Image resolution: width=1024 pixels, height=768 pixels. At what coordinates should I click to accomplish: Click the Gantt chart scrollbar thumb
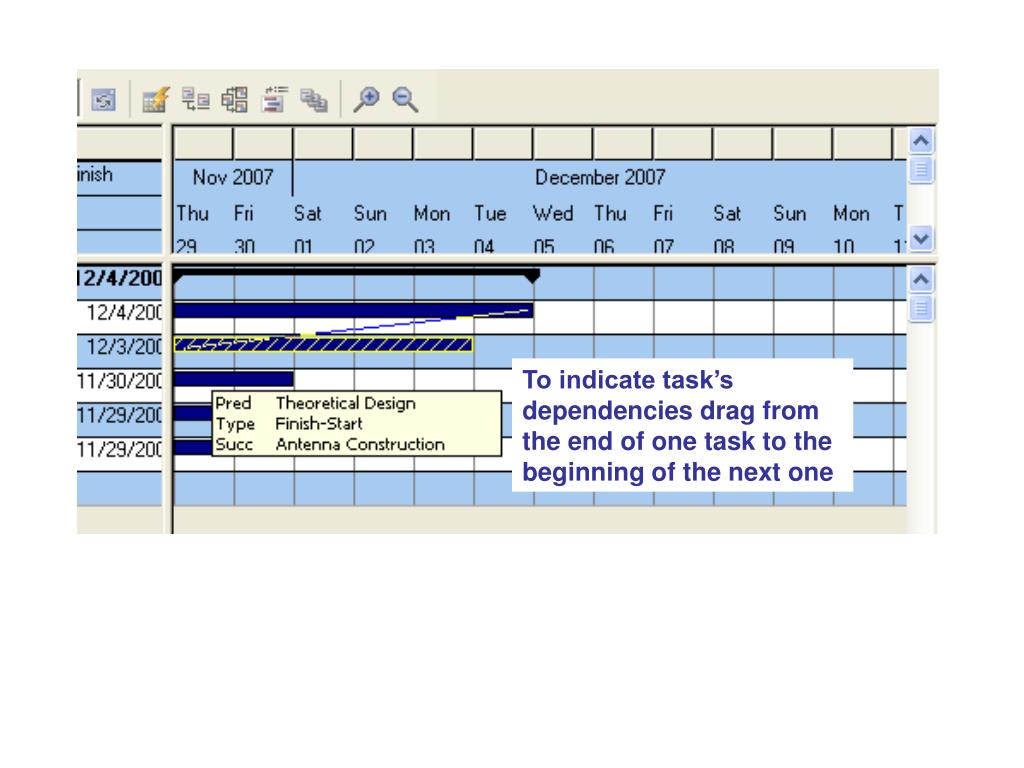pos(921,308)
